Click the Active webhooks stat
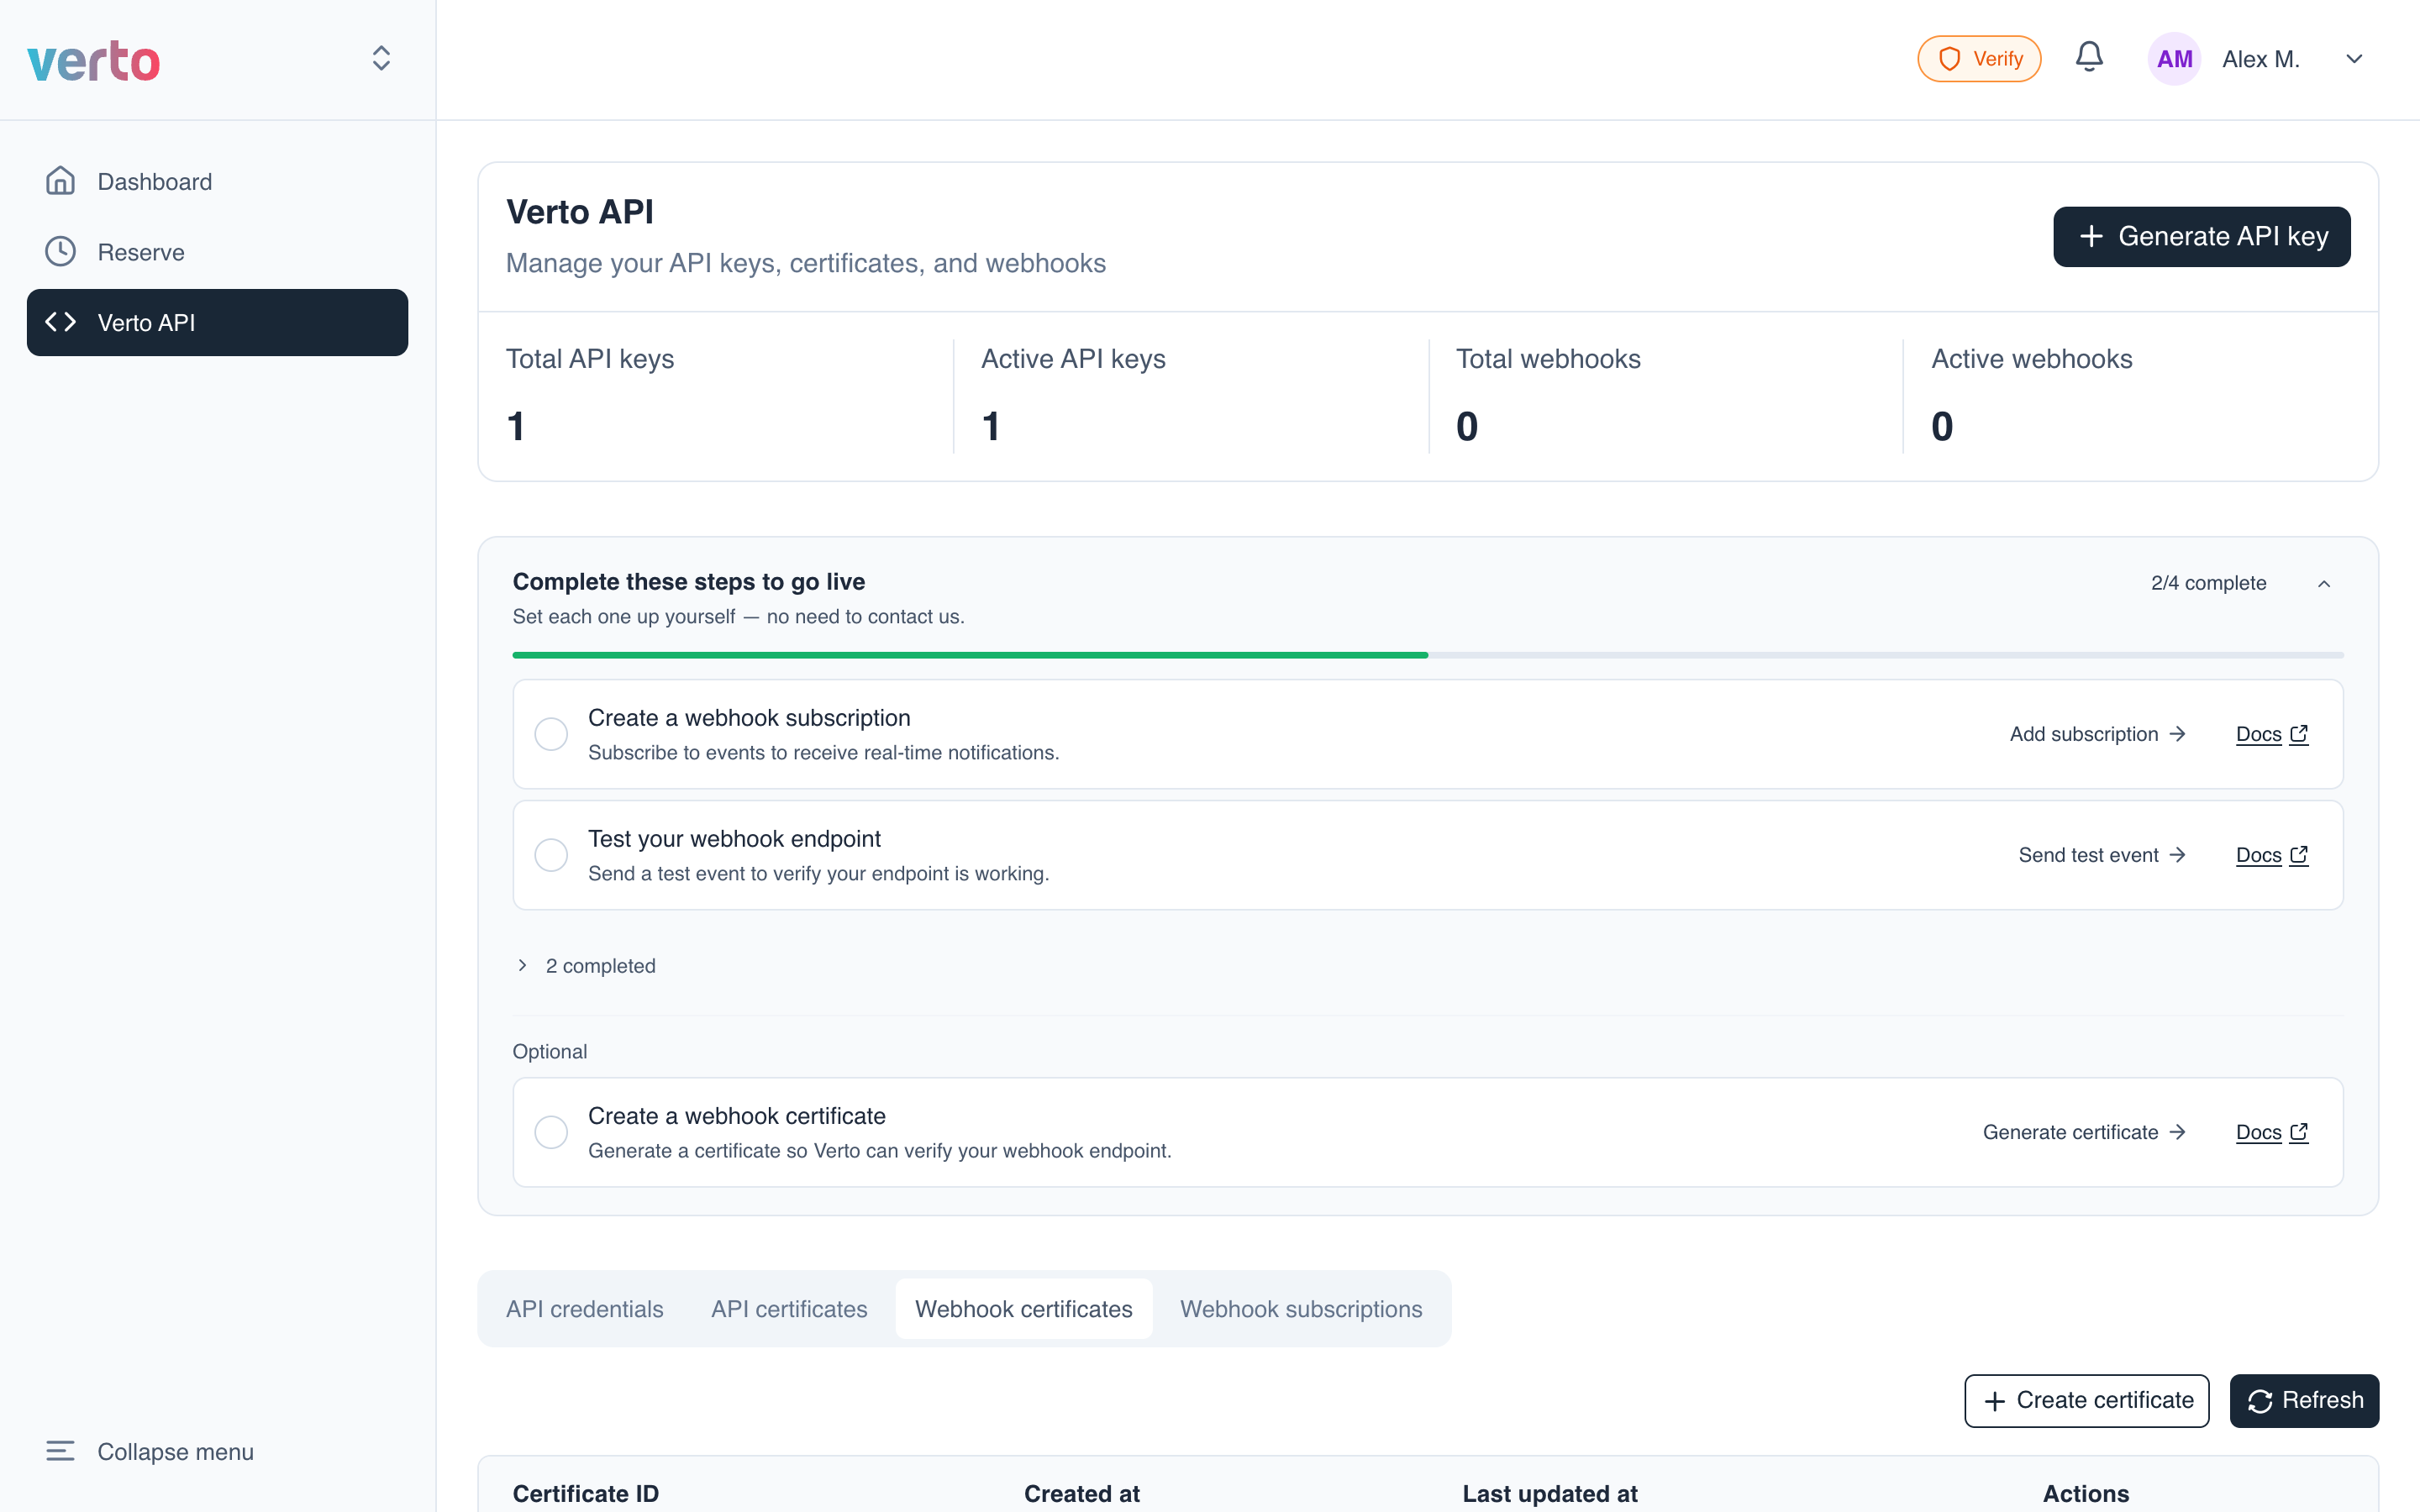2420x1512 pixels. (2141, 396)
